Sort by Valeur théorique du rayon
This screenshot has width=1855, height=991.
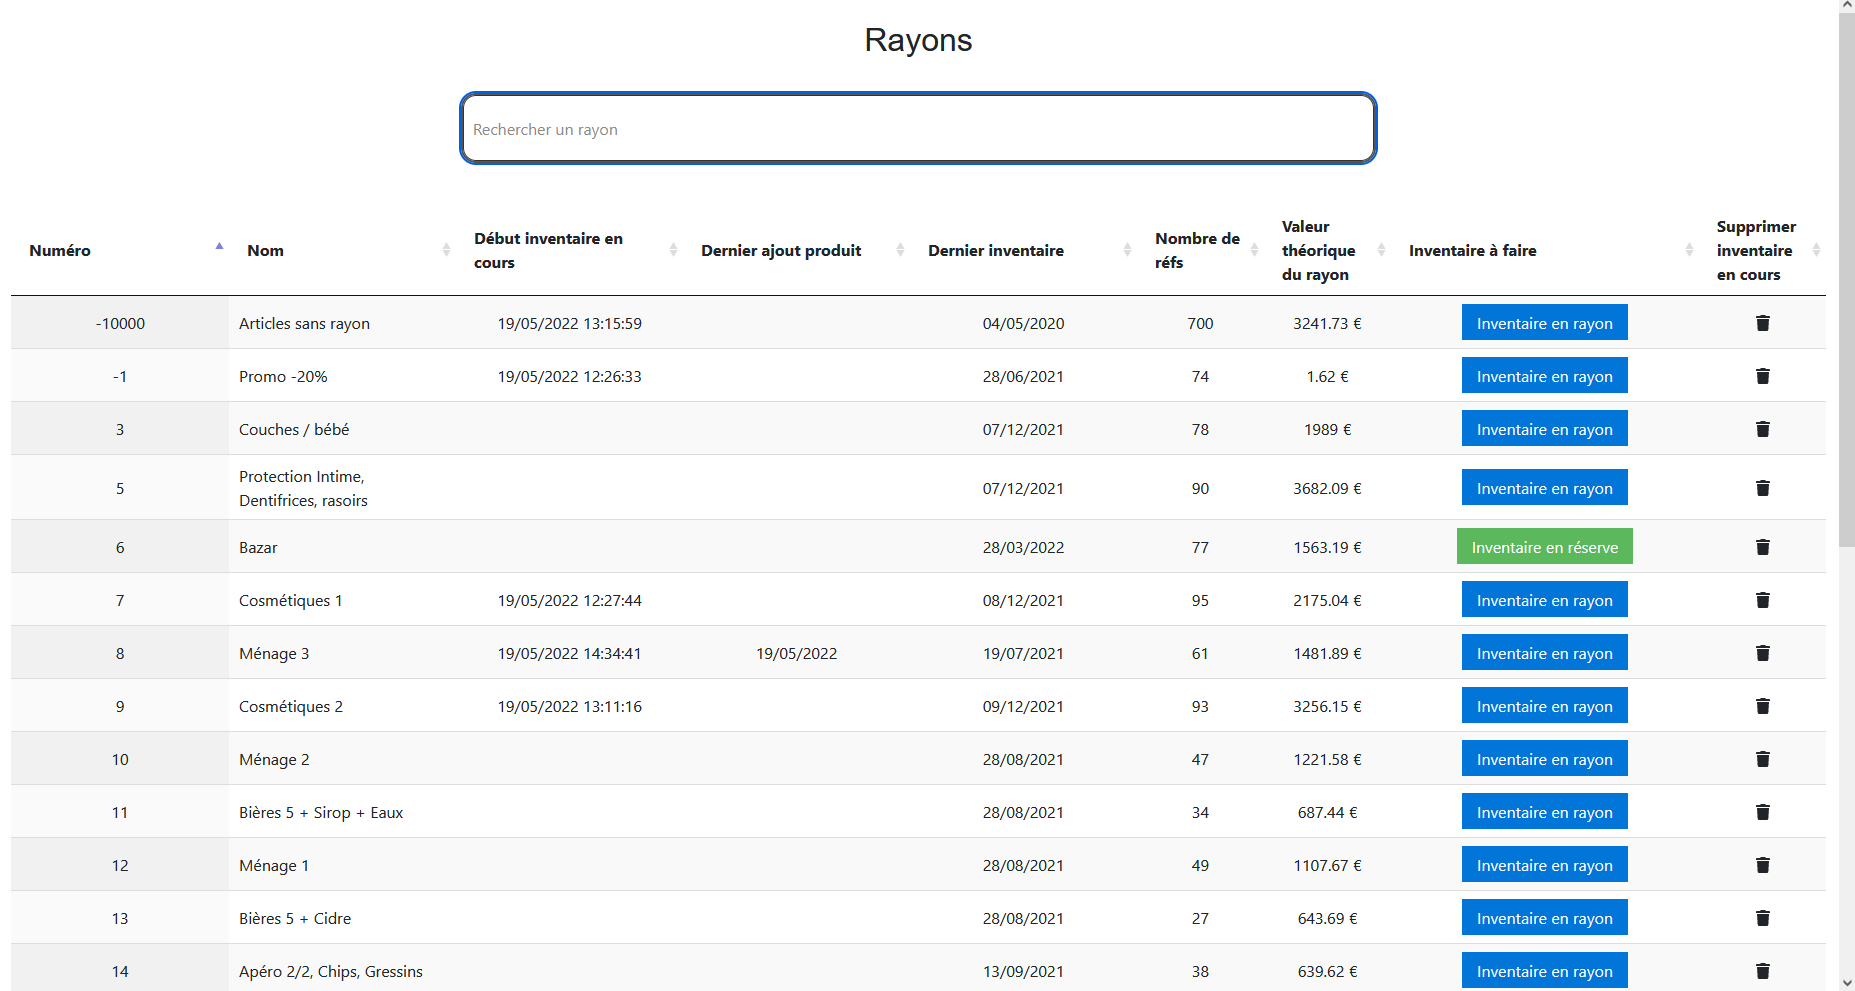[1381, 250]
